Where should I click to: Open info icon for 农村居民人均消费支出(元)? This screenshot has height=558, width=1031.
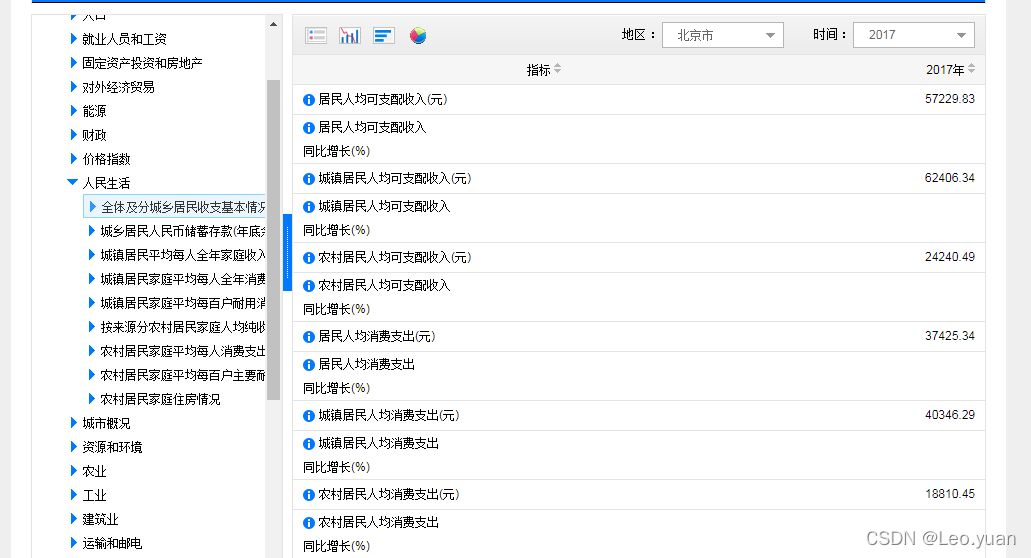(x=308, y=495)
